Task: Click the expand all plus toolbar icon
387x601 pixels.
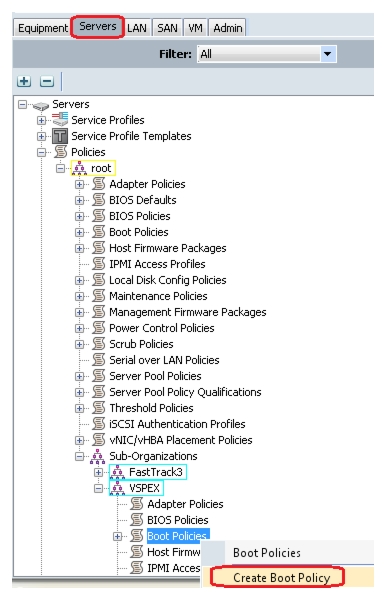Action: [24, 81]
